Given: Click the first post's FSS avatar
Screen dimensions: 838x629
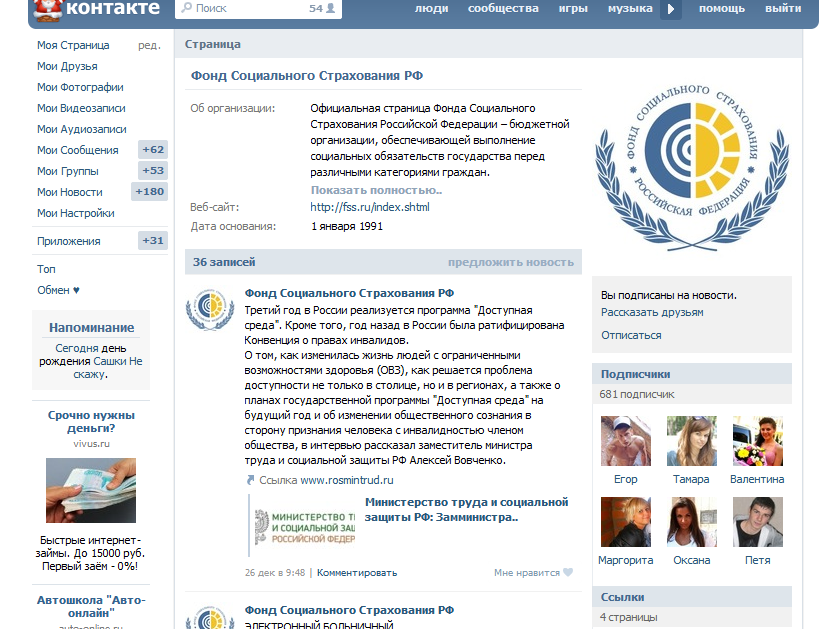Looking at the screenshot, I should point(210,309).
